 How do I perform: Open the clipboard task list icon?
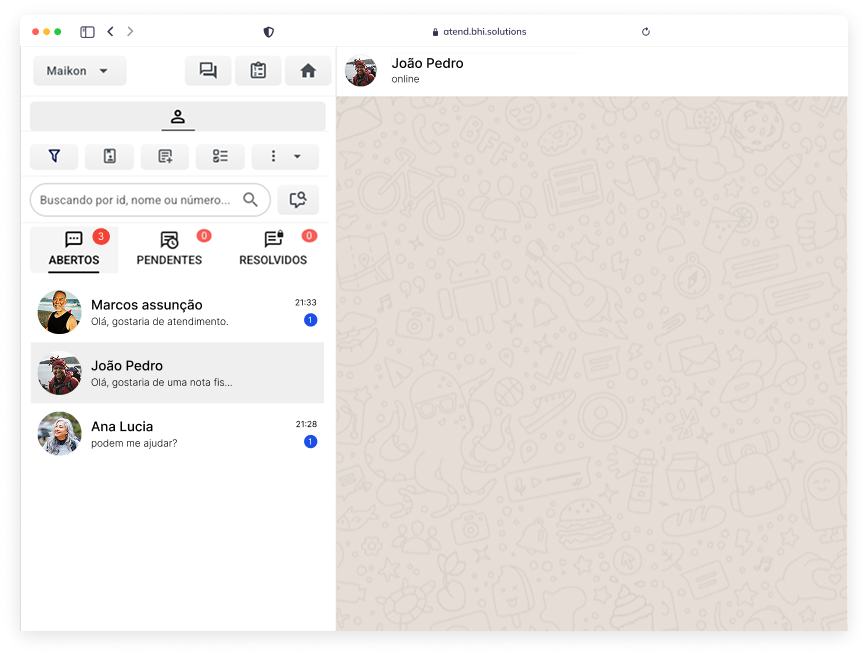pos(258,71)
